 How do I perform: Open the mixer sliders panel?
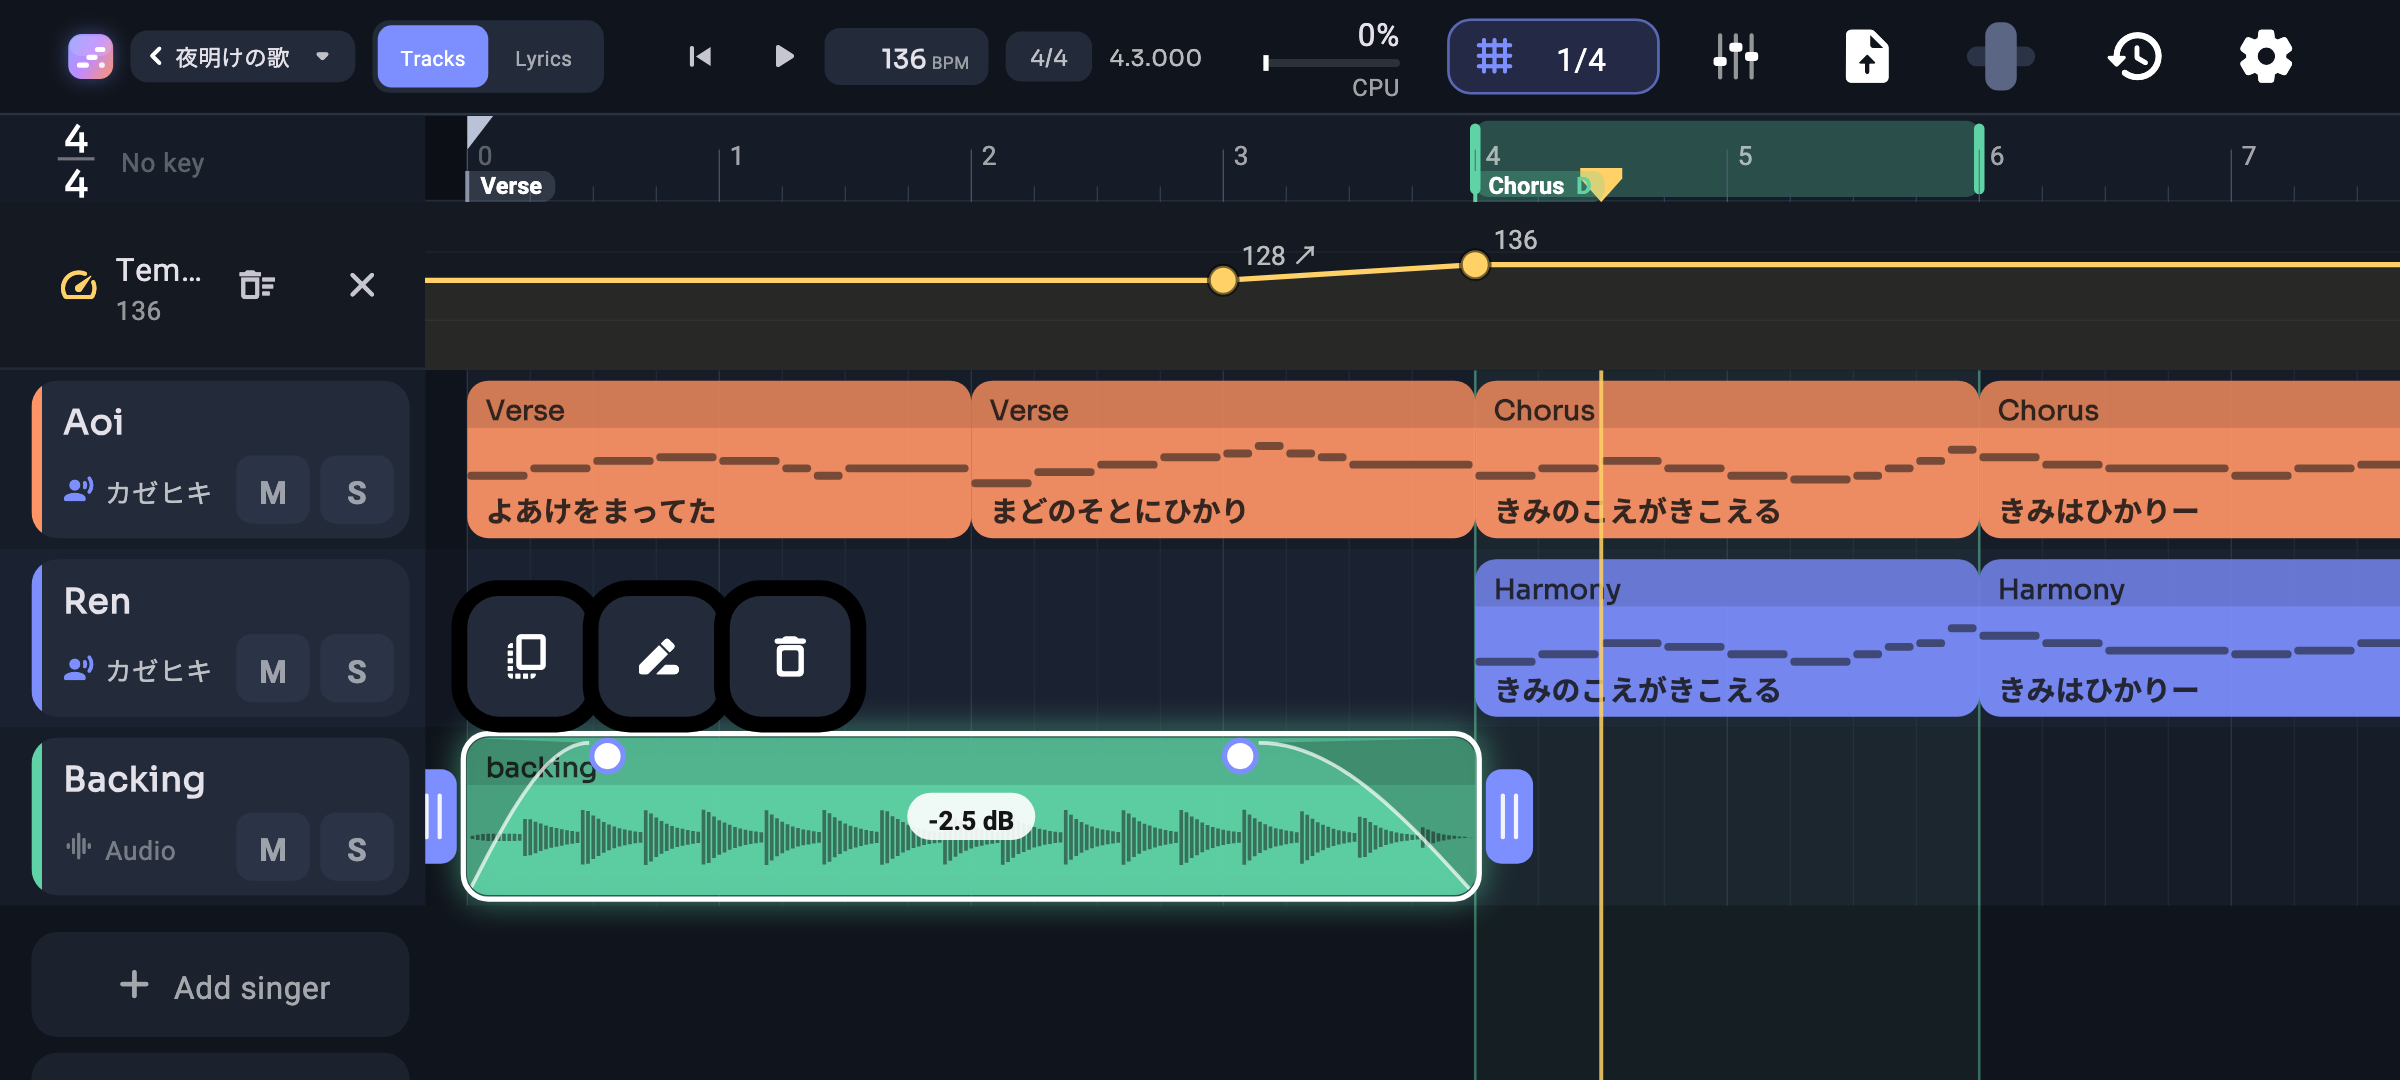point(1735,57)
